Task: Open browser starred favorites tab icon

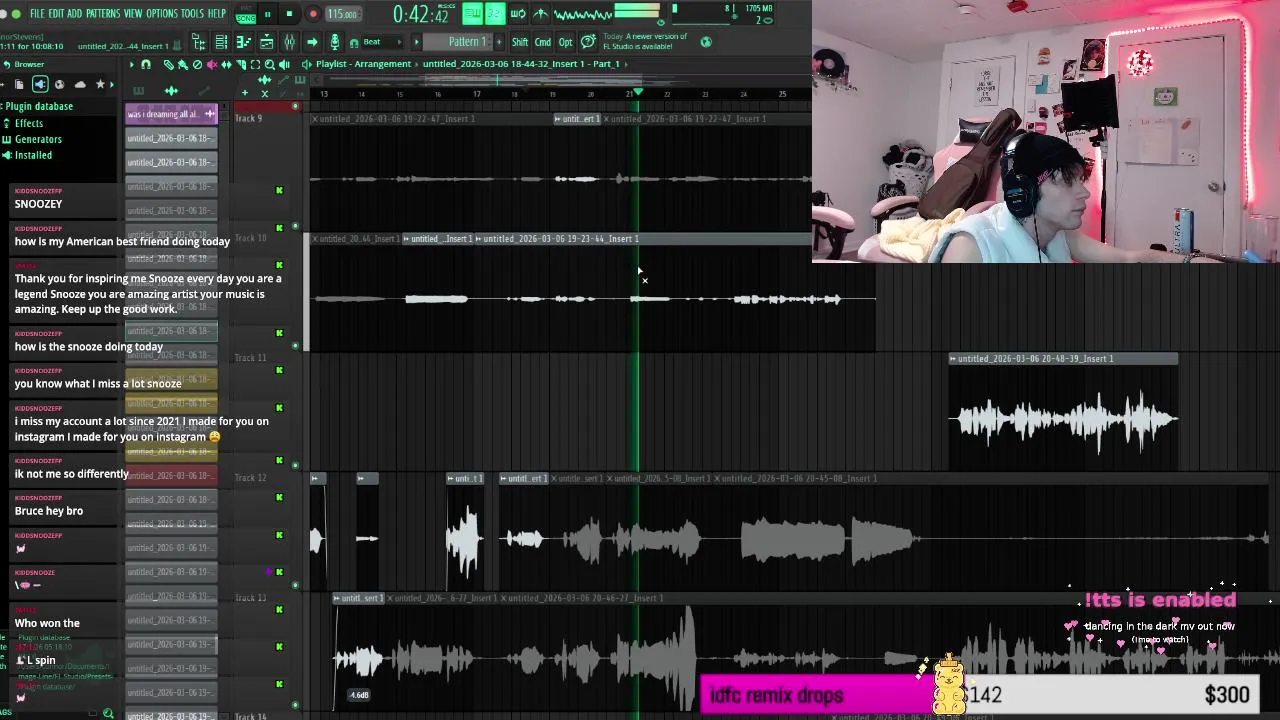Action: (100, 84)
